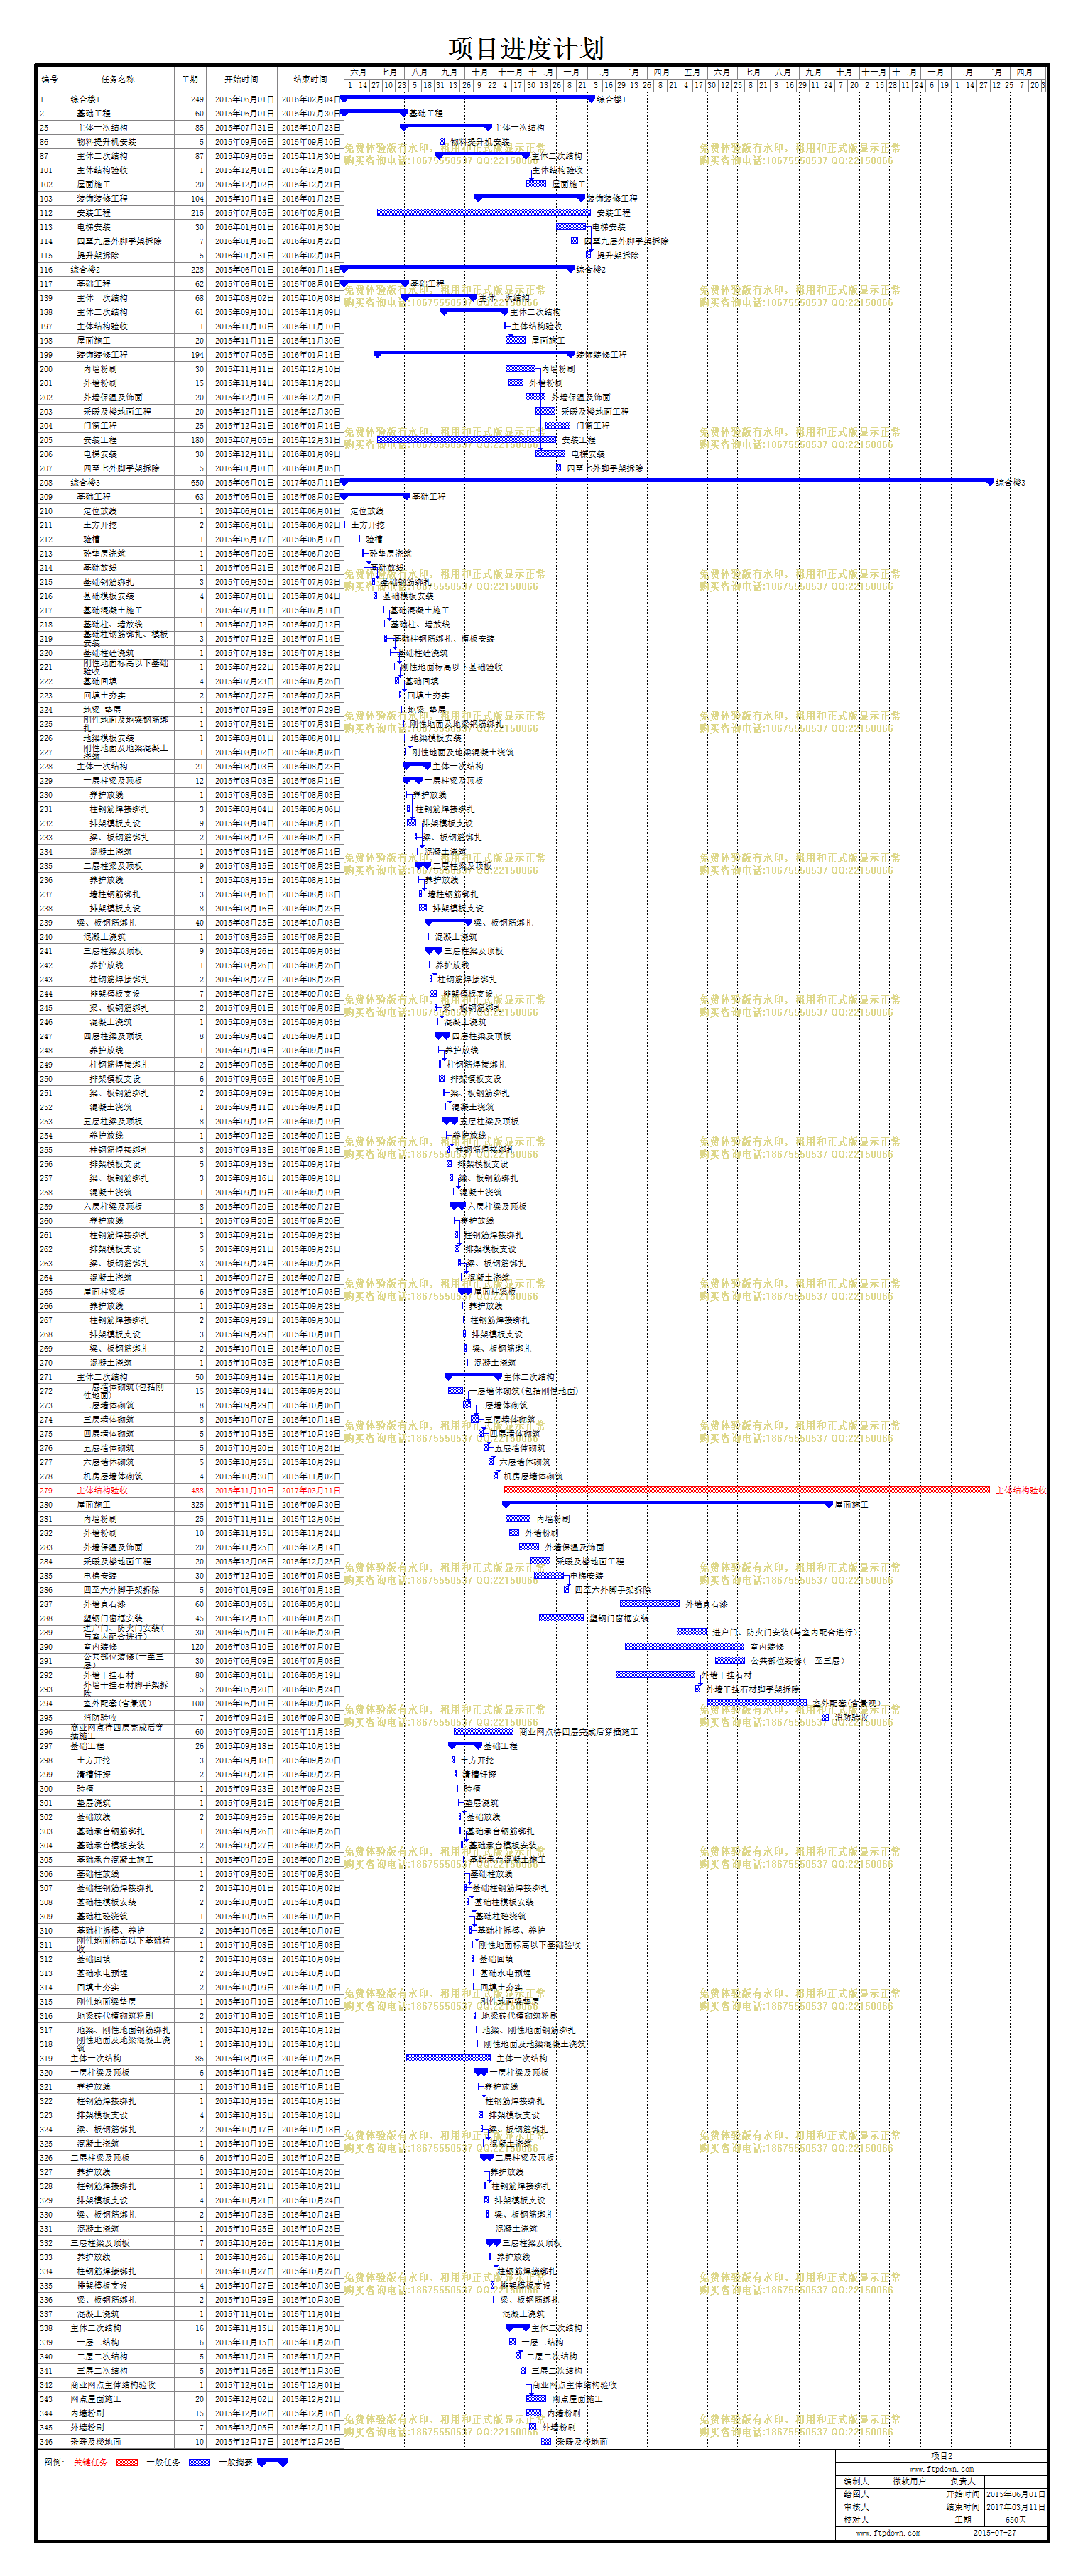The width and height of the screenshot is (1083, 2576).
Task: Click the 650天 duration value in the title block
Action: [1015, 2519]
